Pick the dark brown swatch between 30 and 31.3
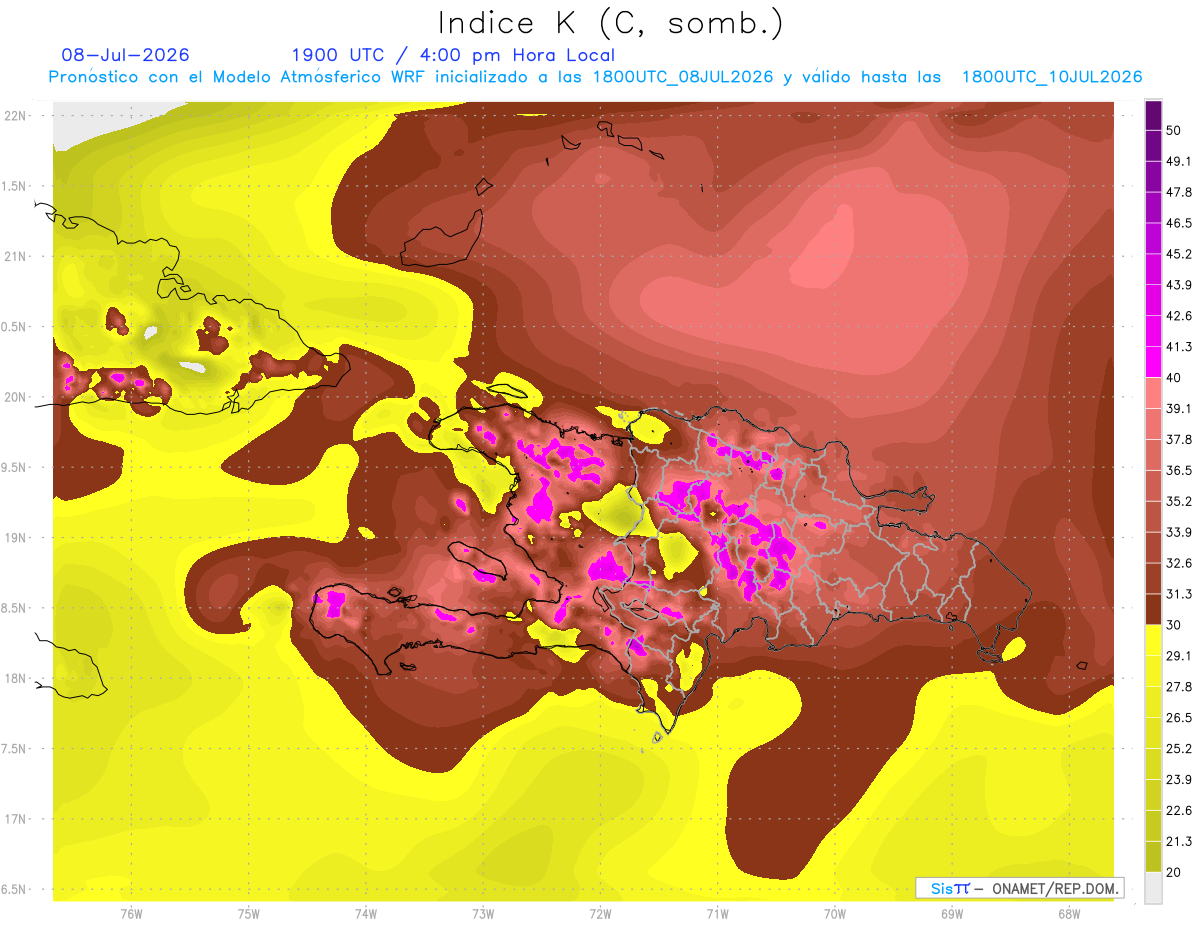Screen dimensions: 1200x927 [x=1153, y=608]
